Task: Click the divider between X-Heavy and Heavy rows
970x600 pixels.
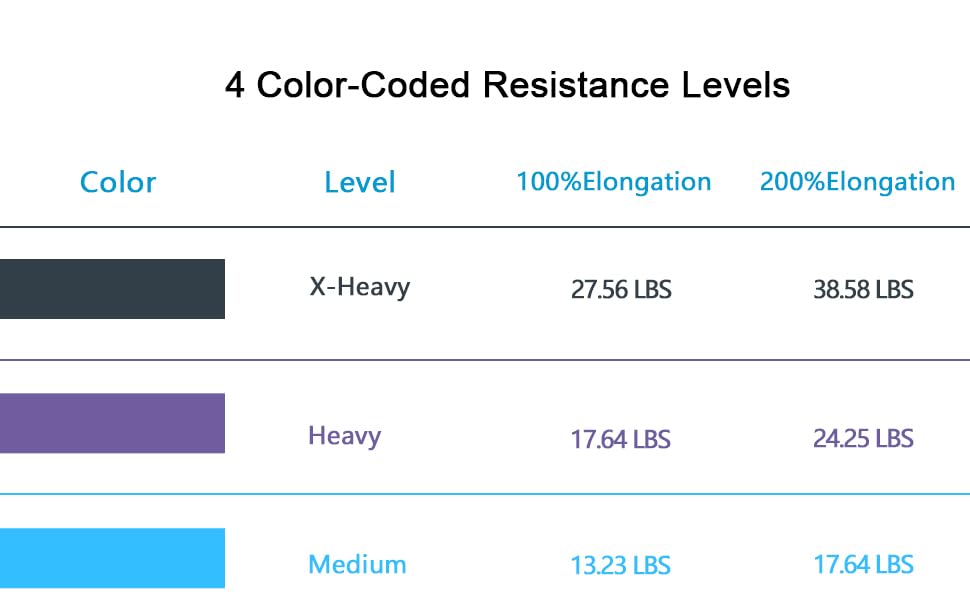Action: point(485,360)
